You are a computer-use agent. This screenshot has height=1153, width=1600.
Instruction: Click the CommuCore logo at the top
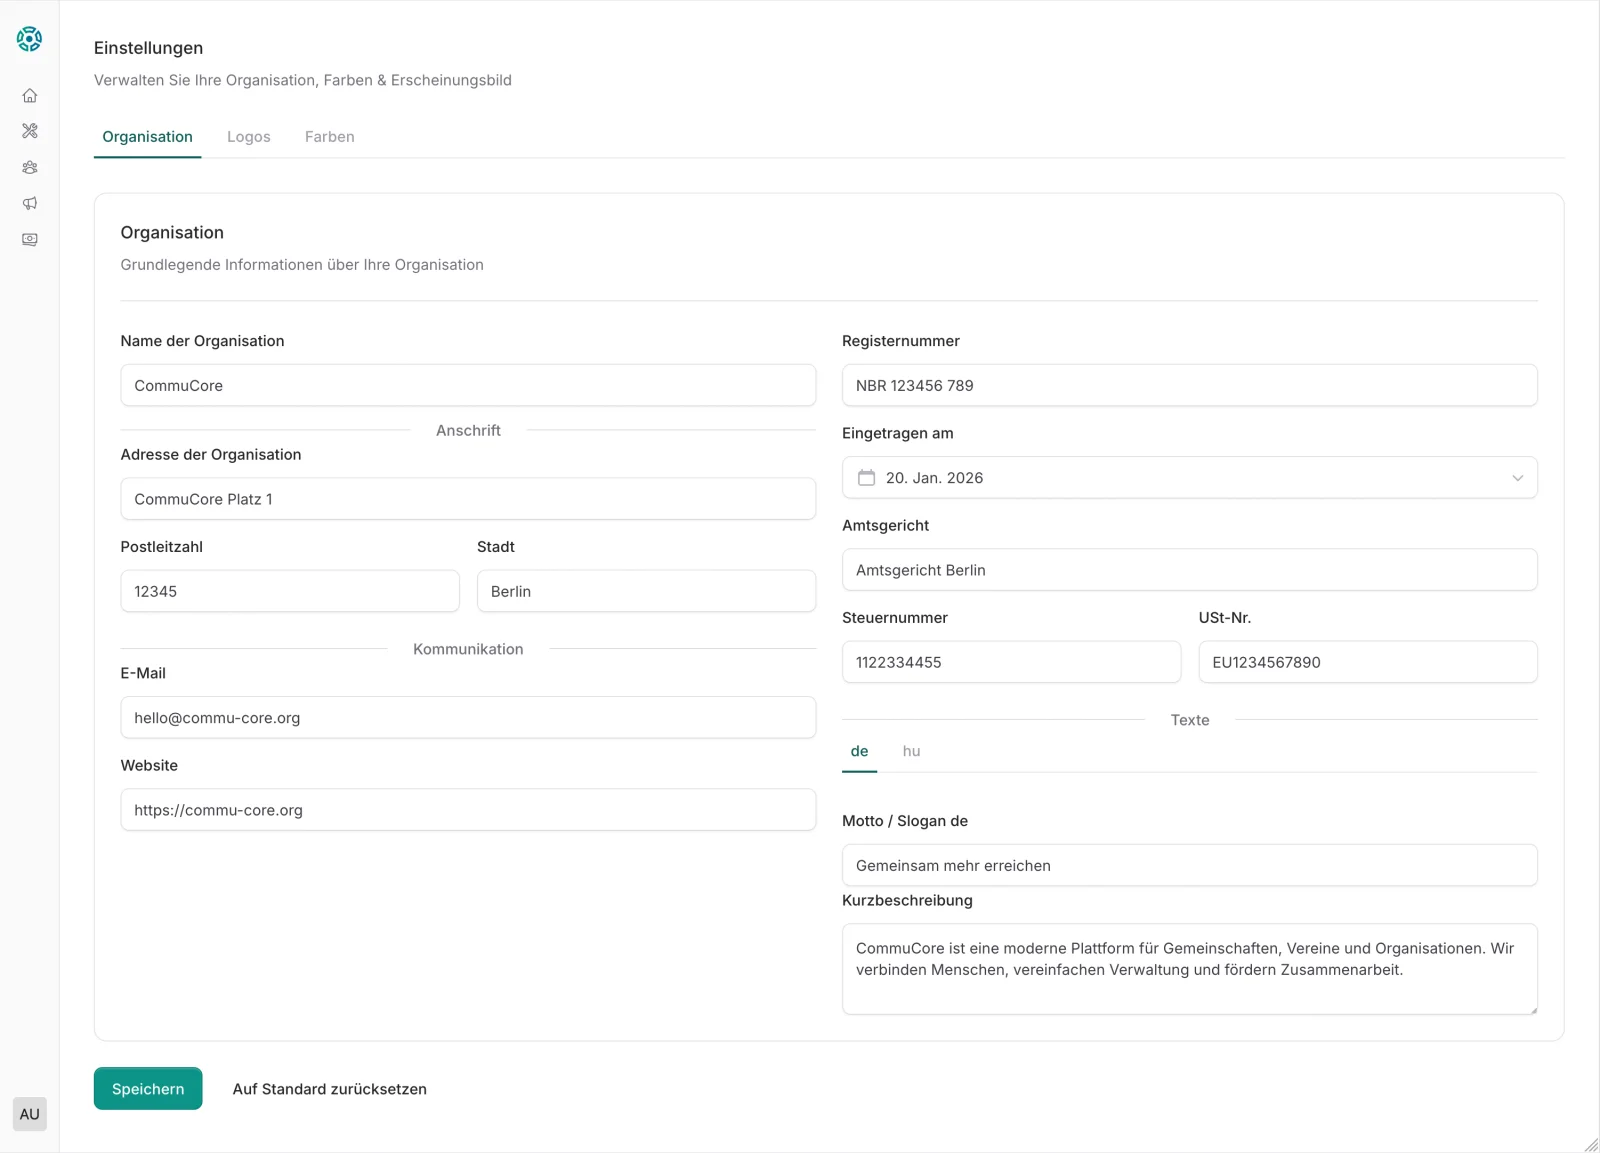[x=29, y=39]
